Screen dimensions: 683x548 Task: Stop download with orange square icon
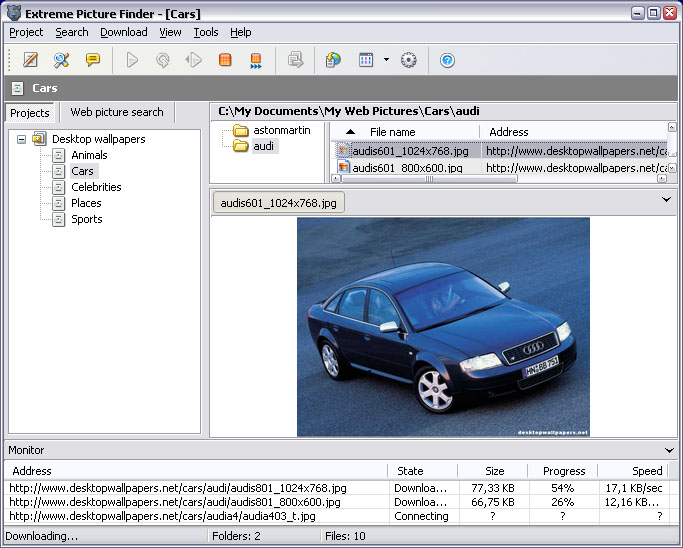click(225, 60)
